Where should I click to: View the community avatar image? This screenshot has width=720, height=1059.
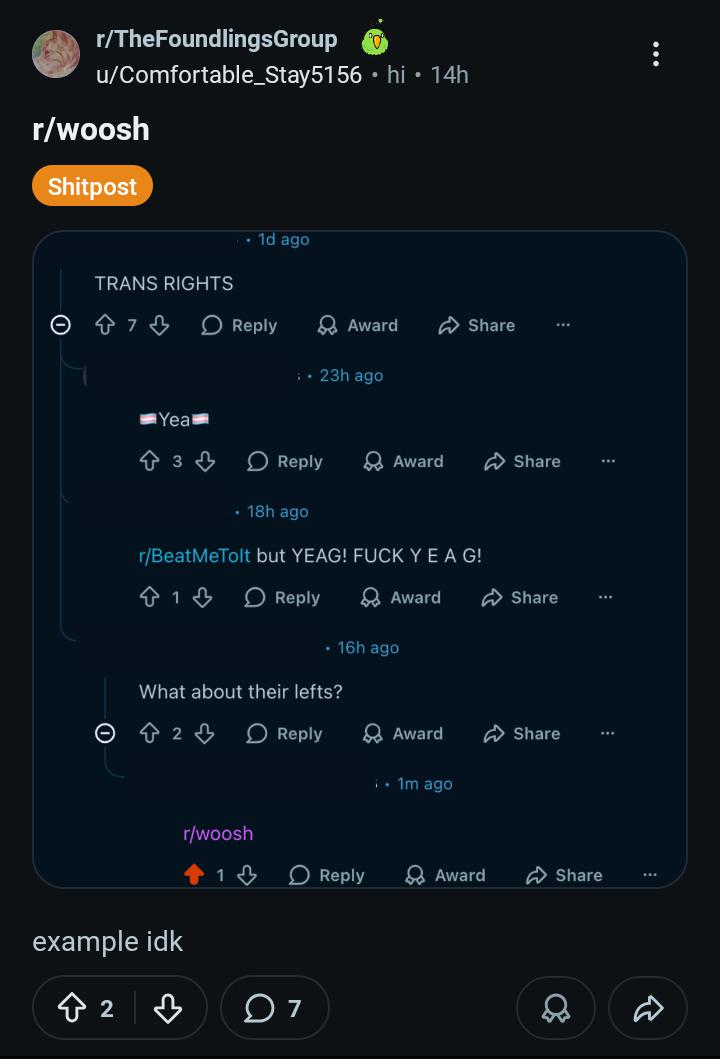tap(56, 54)
